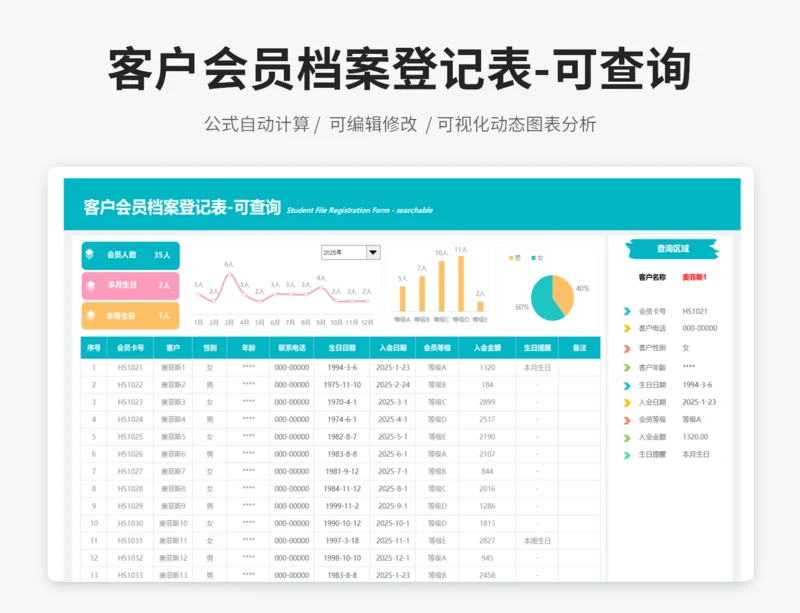Select the red 奥菲斯1 customer name query field
The image size is (800, 613).
pos(694,277)
